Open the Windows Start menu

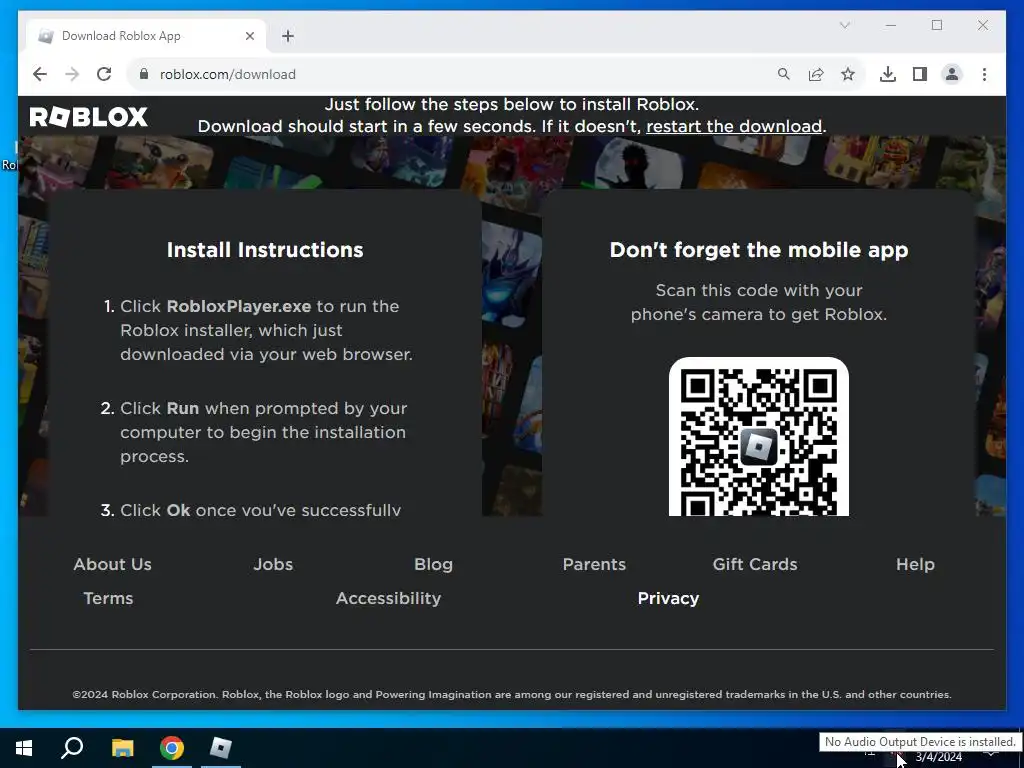click(x=24, y=748)
